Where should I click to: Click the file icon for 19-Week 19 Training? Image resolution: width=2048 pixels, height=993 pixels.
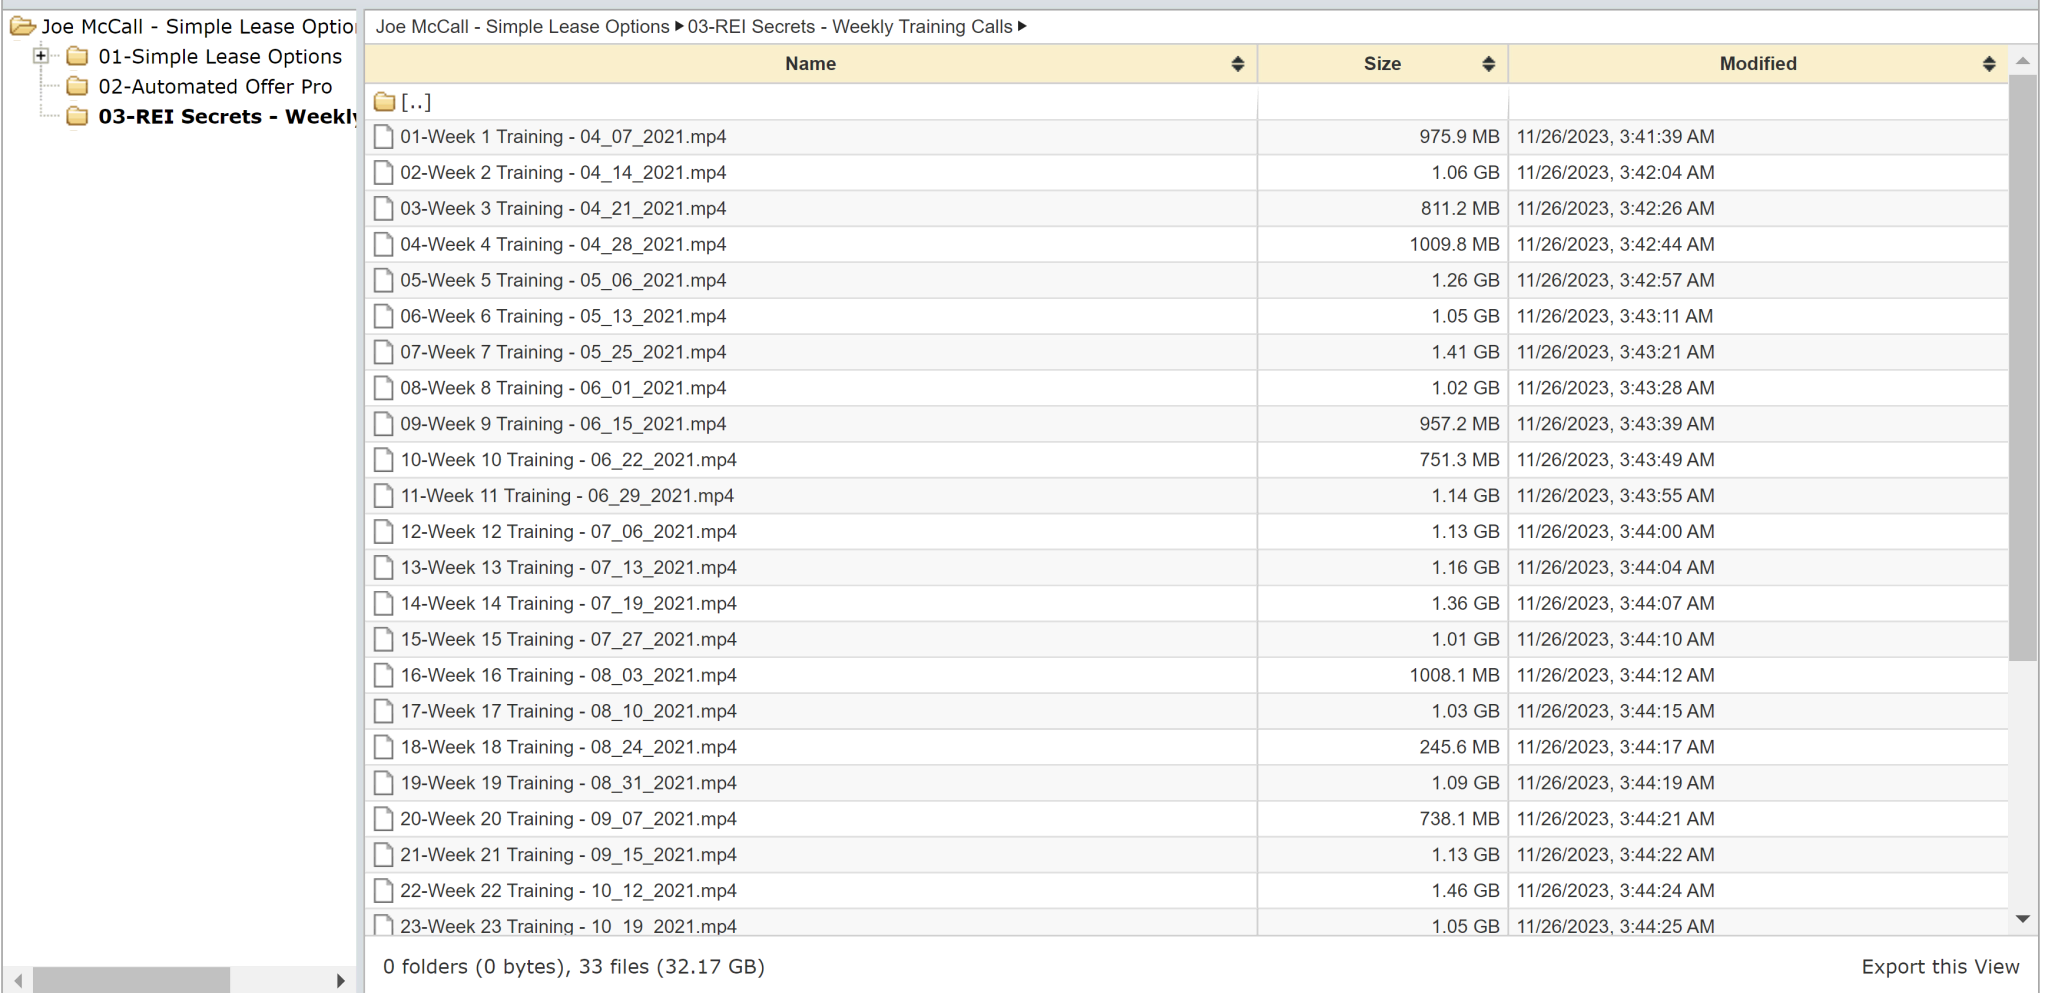(383, 783)
